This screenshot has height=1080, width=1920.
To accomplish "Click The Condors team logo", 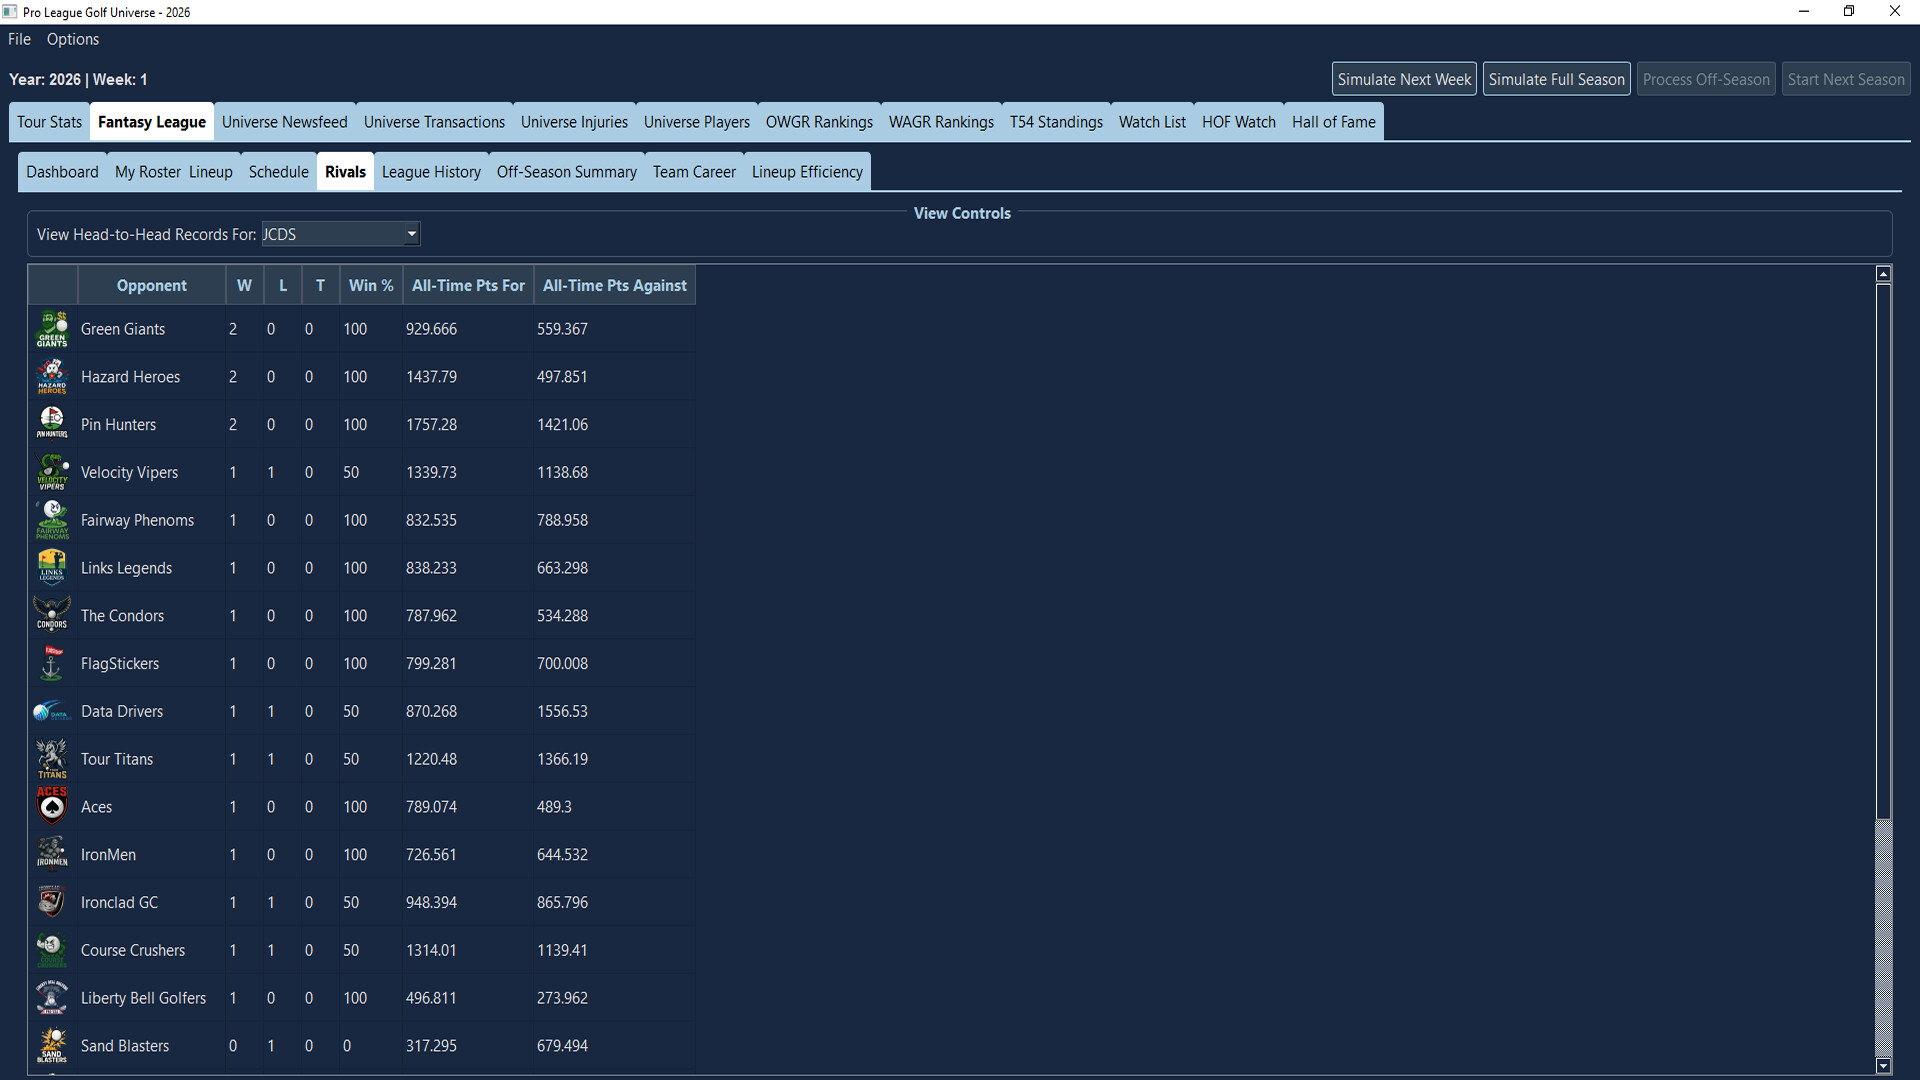I will coord(52,614).
